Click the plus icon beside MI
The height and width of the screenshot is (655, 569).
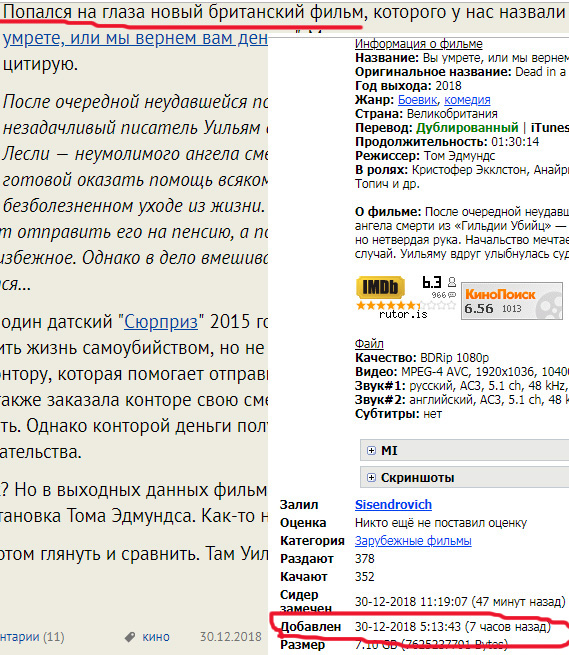(x=371, y=450)
